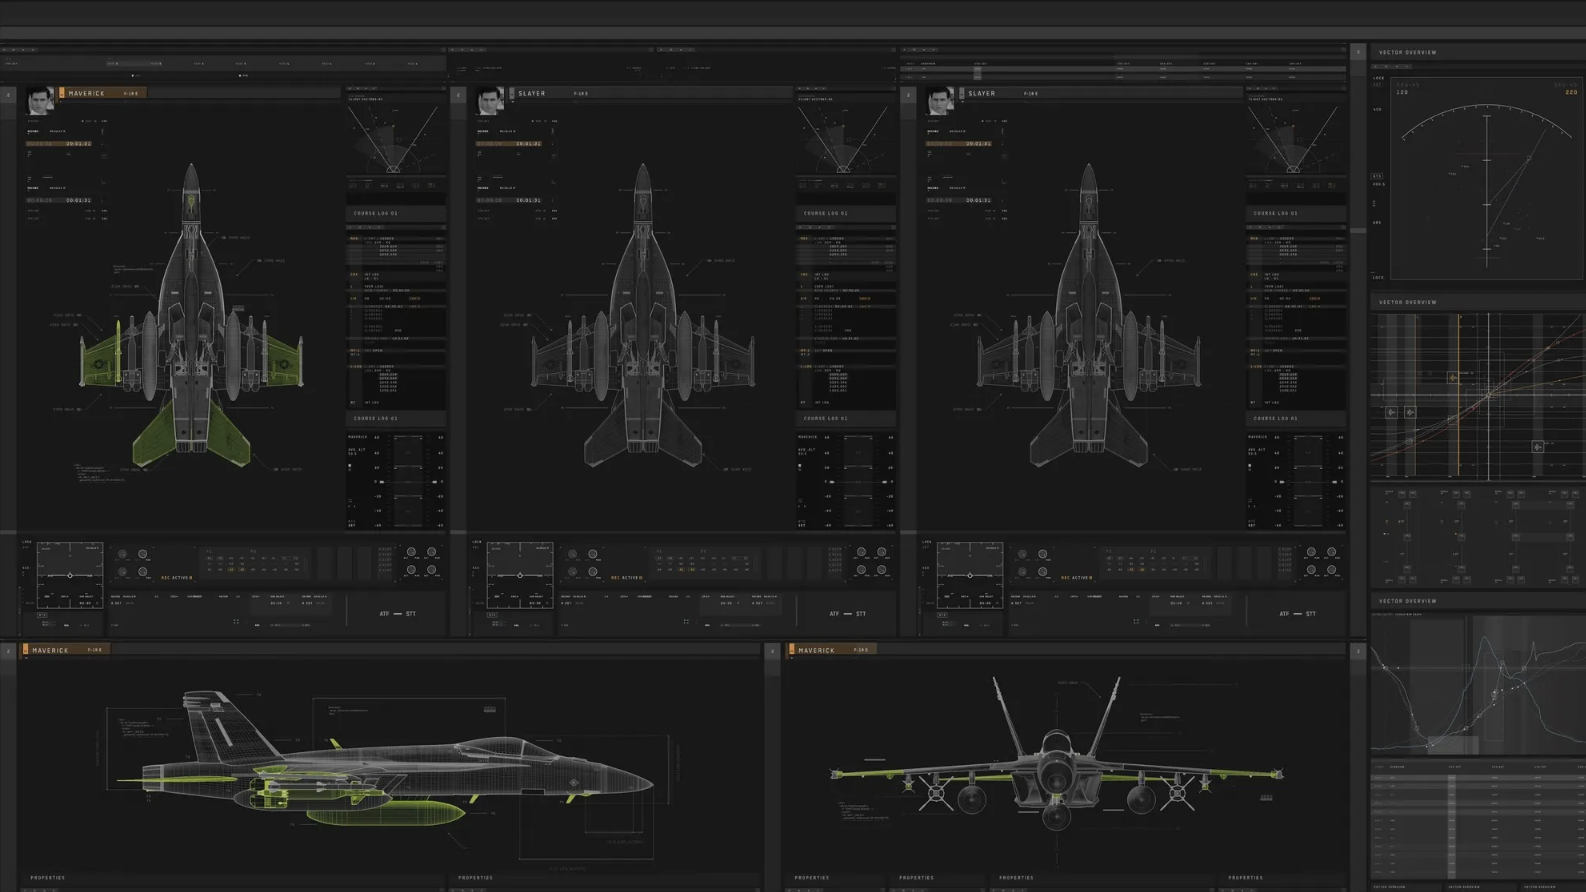The height and width of the screenshot is (892, 1586).
Task: Select green centerline fuel tank on side view
Action: (x=385, y=813)
